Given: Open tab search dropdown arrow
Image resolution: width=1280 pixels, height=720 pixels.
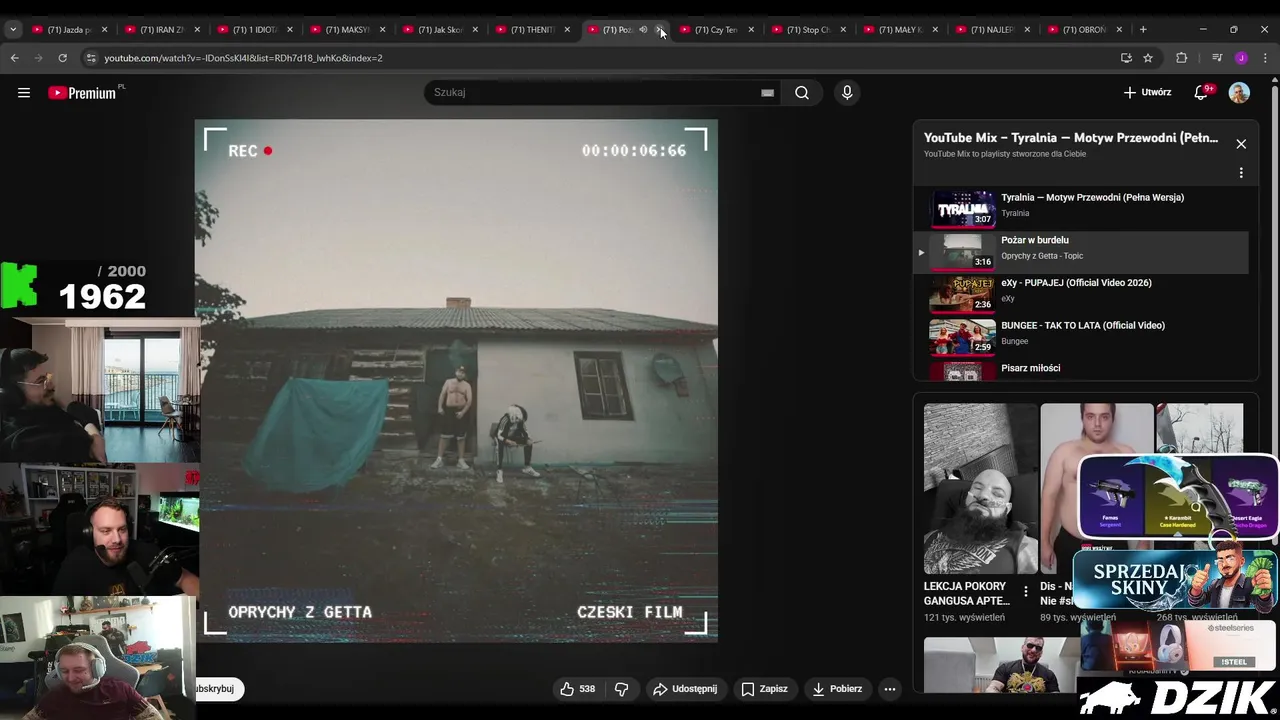Looking at the screenshot, I should [x=13, y=29].
